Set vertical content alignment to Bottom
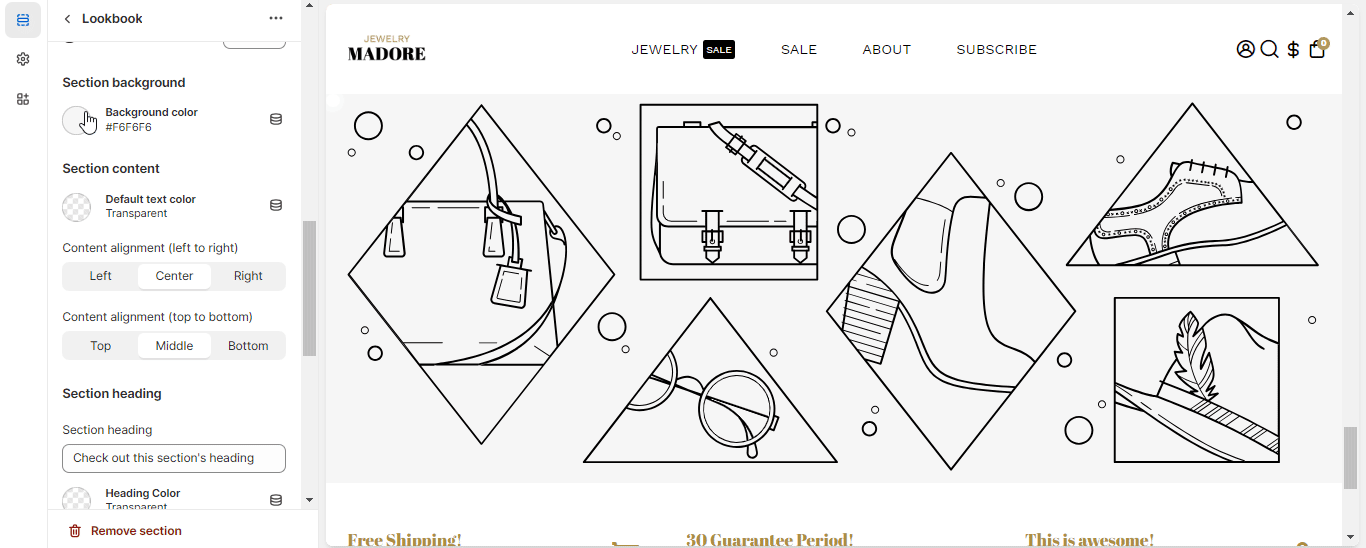The width and height of the screenshot is (1366, 548). (x=248, y=346)
